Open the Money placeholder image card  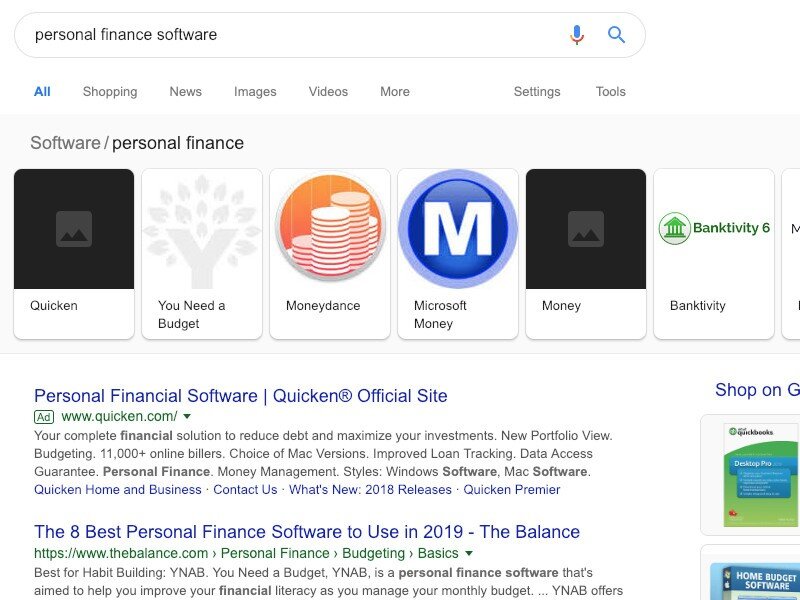[586, 229]
